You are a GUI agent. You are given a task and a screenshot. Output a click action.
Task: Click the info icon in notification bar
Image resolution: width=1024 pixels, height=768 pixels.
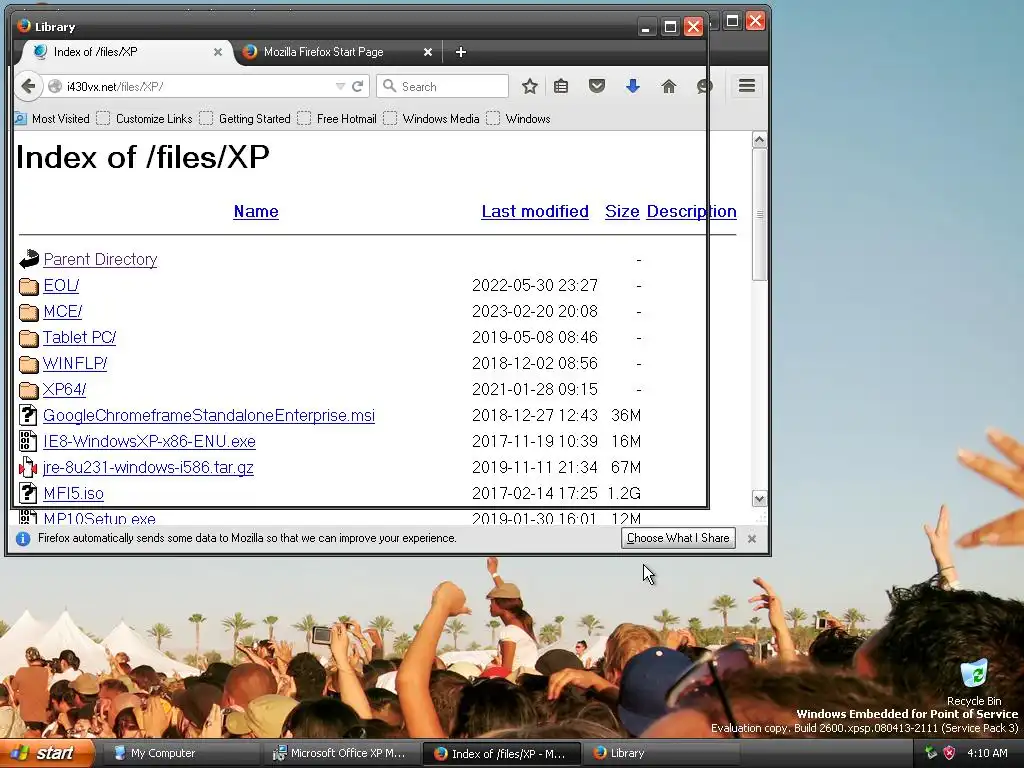pos(23,539)
